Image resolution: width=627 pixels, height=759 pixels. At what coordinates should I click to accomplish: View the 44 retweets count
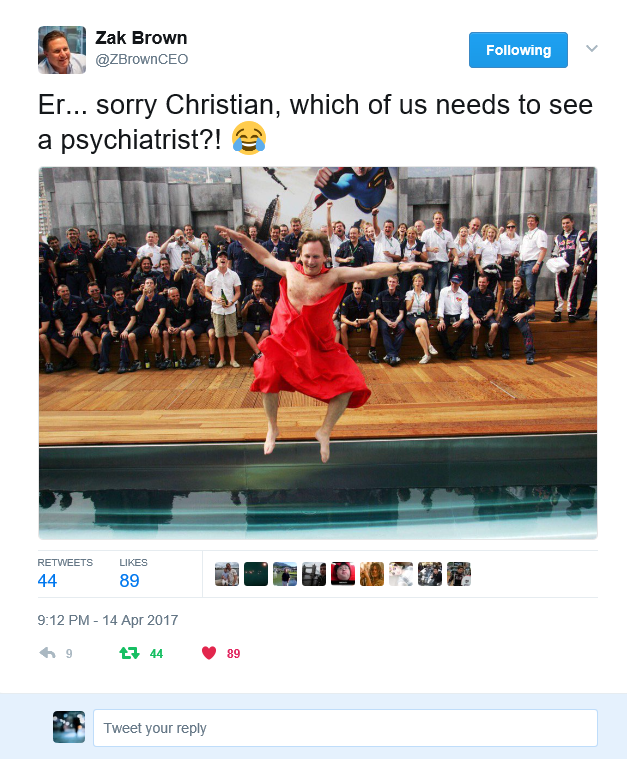(x=47, y=580)
